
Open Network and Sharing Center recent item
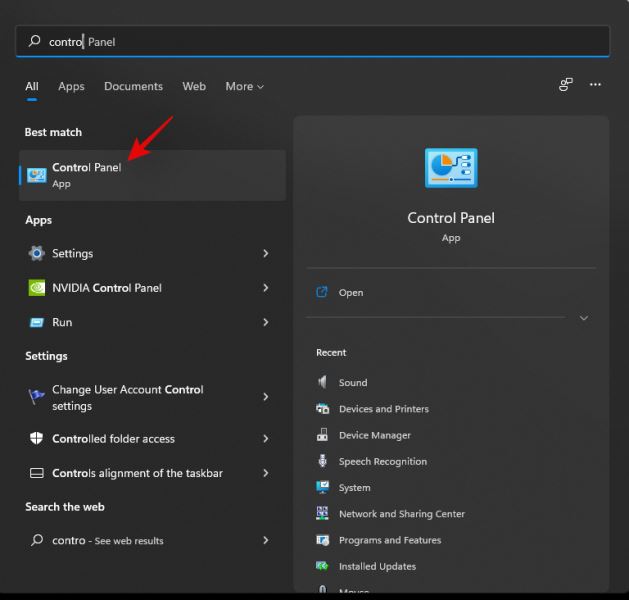pyautogui.click(x=401, y=514)
